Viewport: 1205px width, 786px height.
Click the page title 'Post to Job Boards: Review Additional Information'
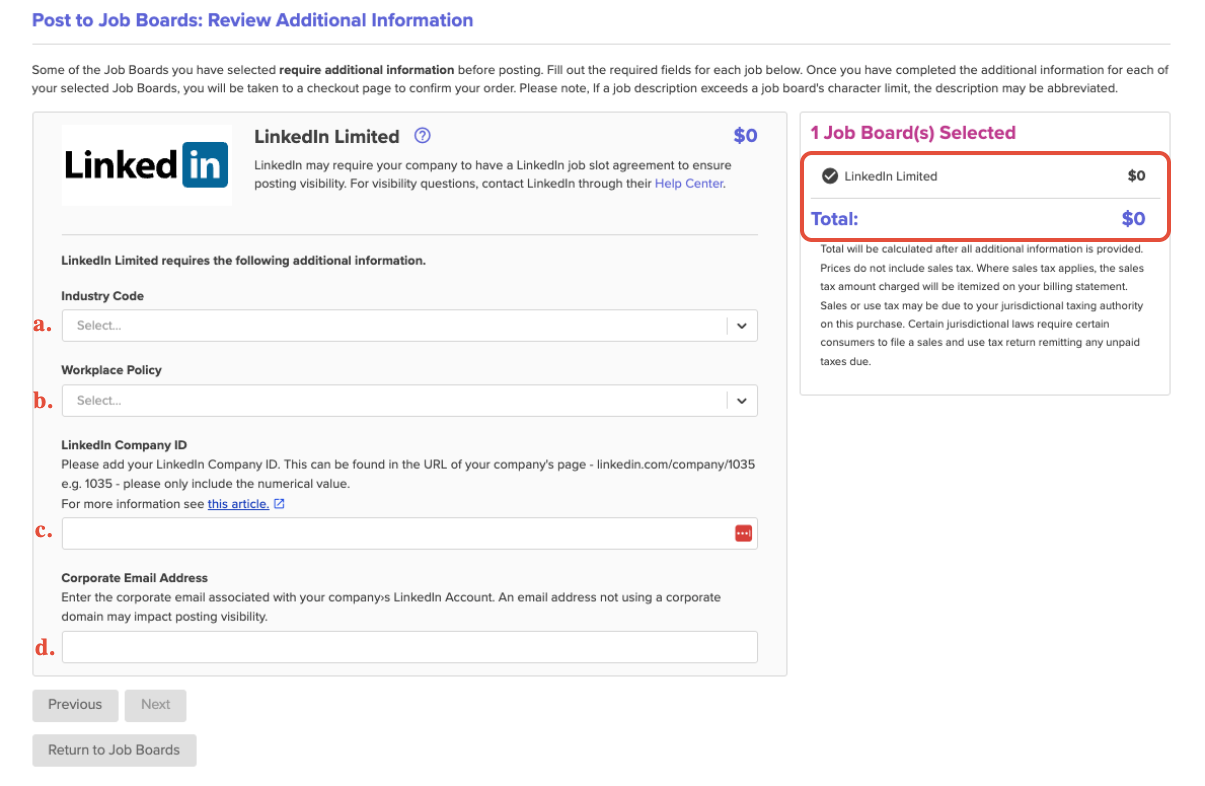(253, 20)
